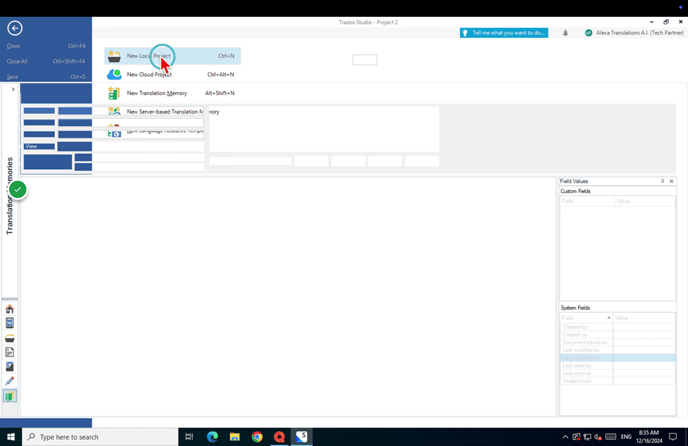Open the Reports view icon
688x446 pixels.
10,367
